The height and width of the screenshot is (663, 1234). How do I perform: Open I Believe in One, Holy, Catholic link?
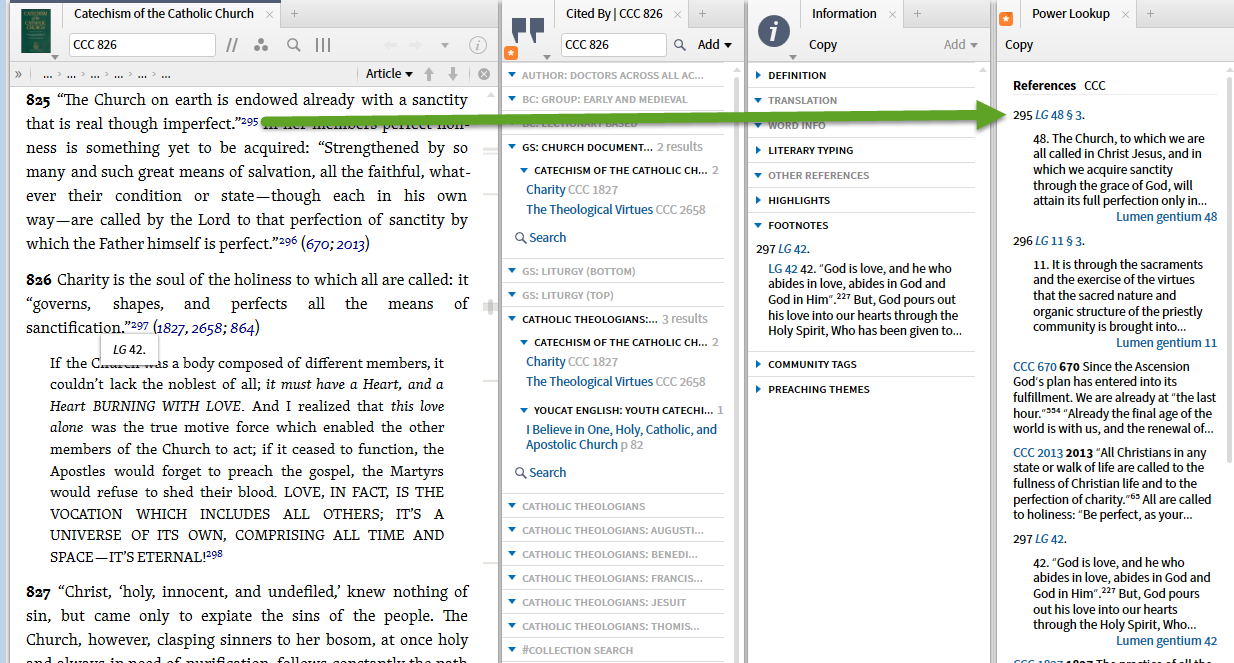[621, 437]
